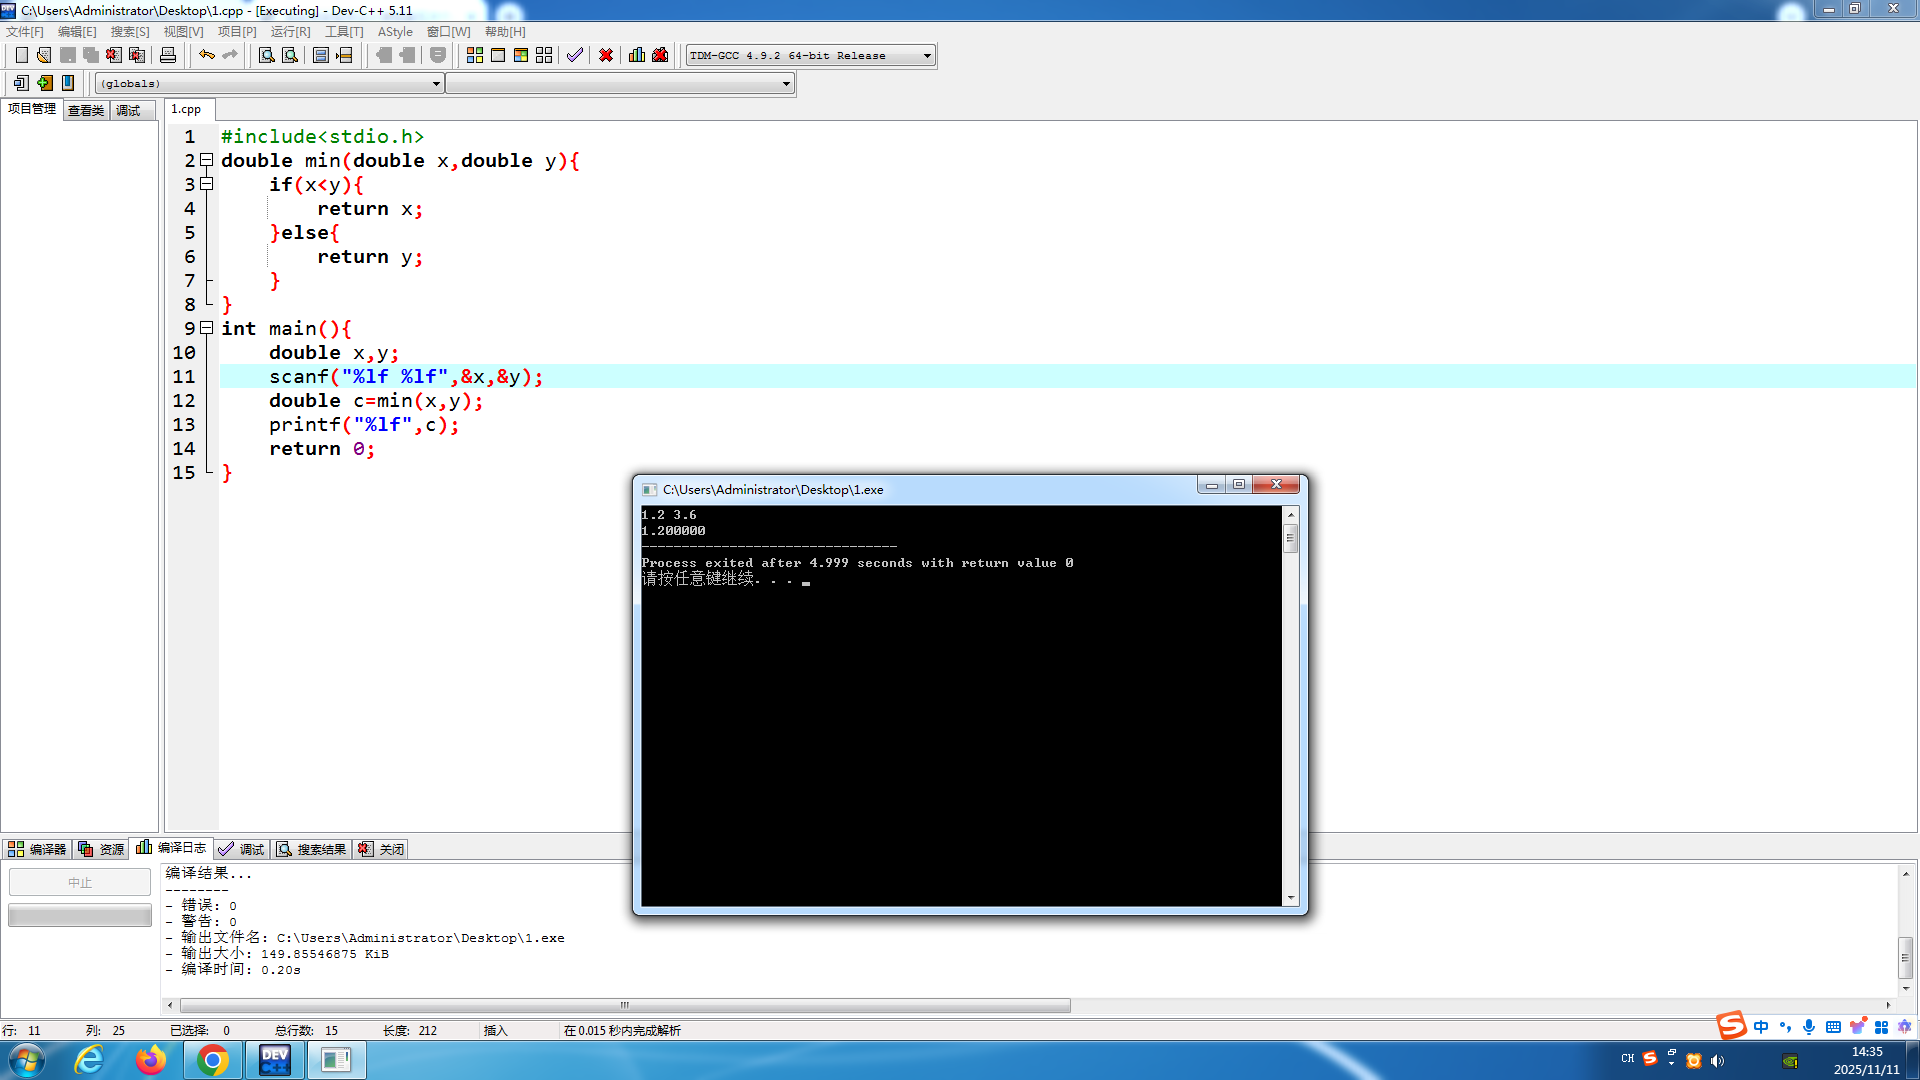Viewport: 1920px width, 1080px height.
Task: Click the Run icon in toolbar
Action: [x=498, y=55]
